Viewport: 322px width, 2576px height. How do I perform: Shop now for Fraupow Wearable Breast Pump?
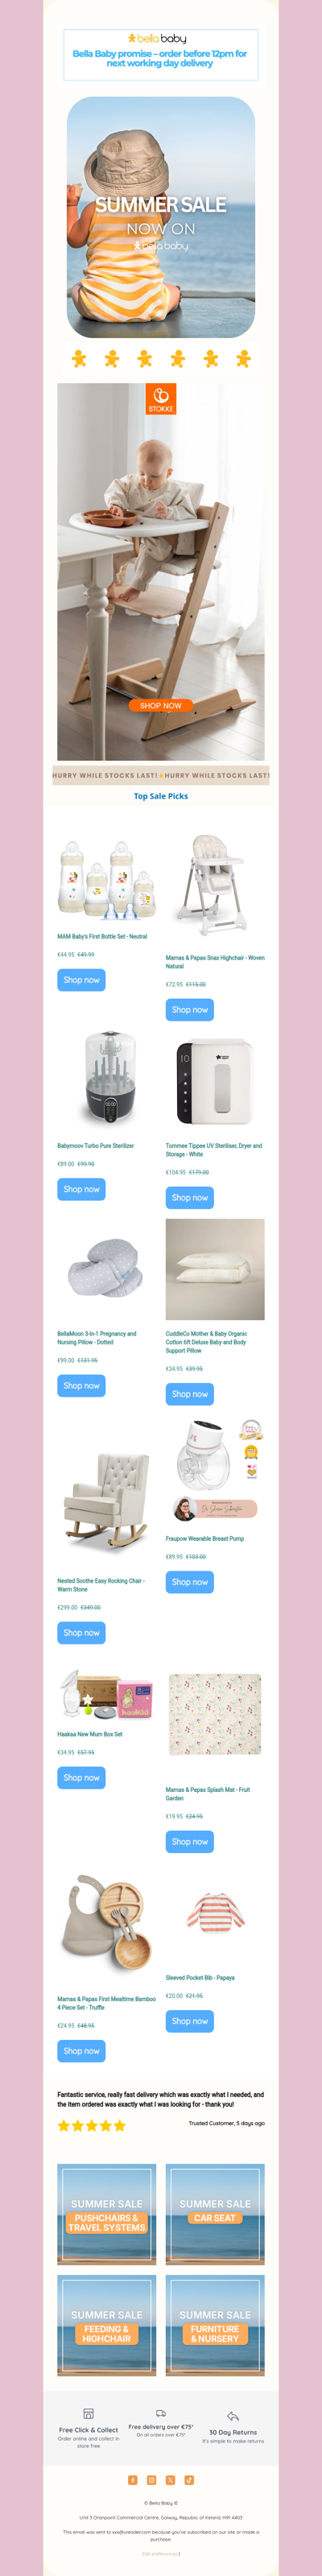click(x=190, y=1582)
